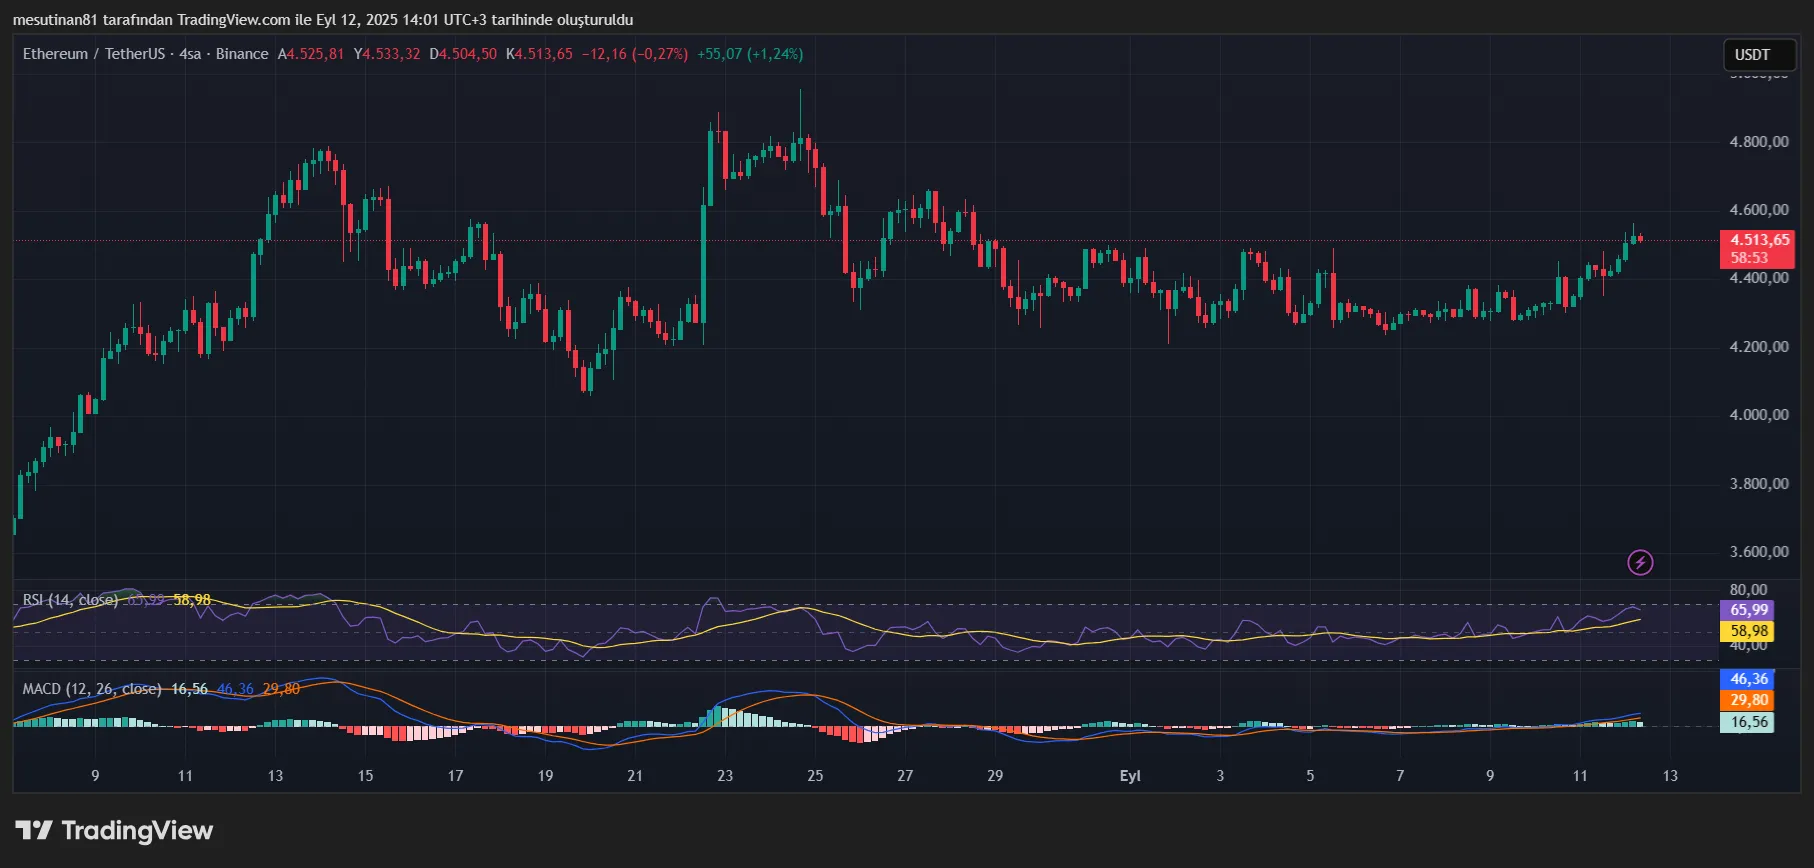The width and height of the screenshot is (1814, 868).
Task: Open the USDT currency selector
Action: click(1759, 55)
